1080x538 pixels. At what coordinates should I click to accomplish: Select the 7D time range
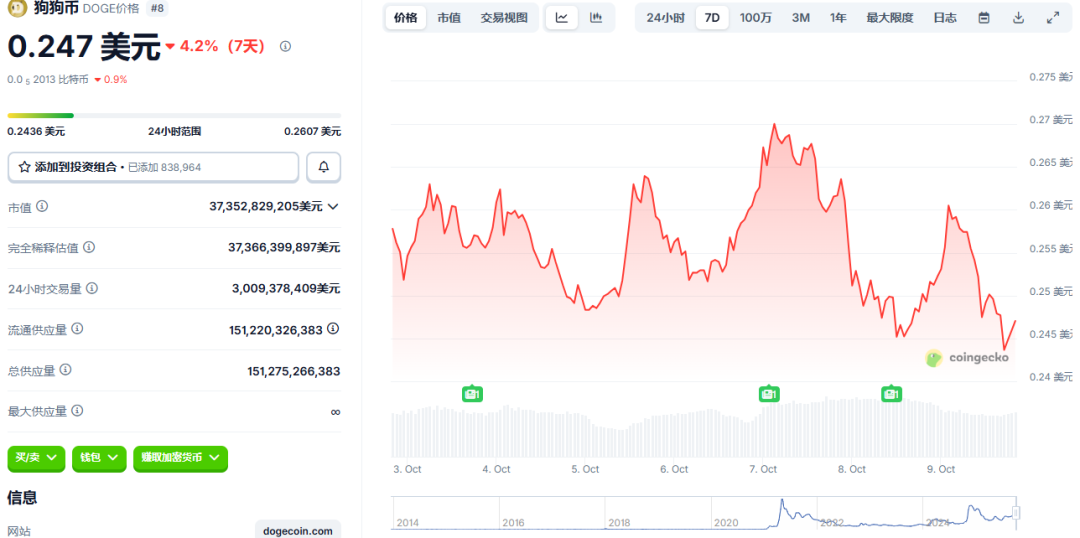[x=712, y=18]
